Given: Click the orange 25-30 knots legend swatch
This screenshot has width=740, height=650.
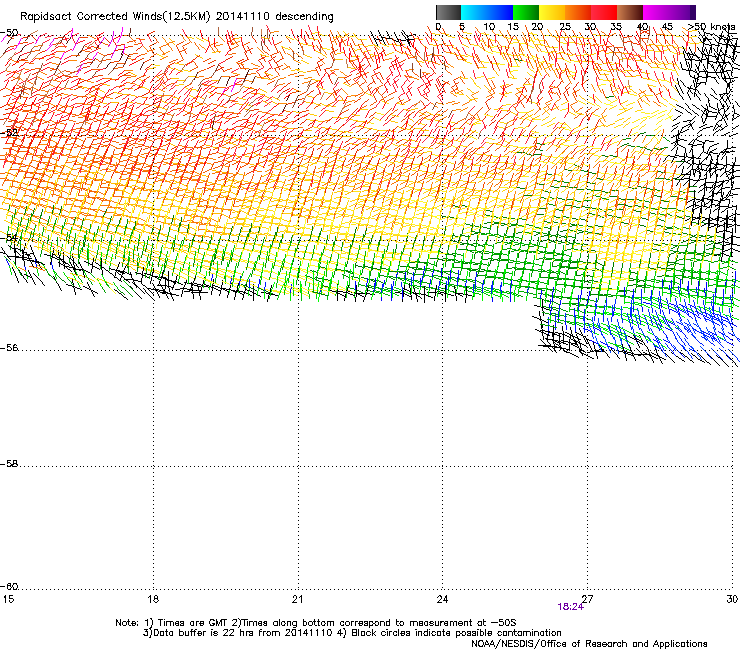Looking at the screenshot, I should pos(578,12).
